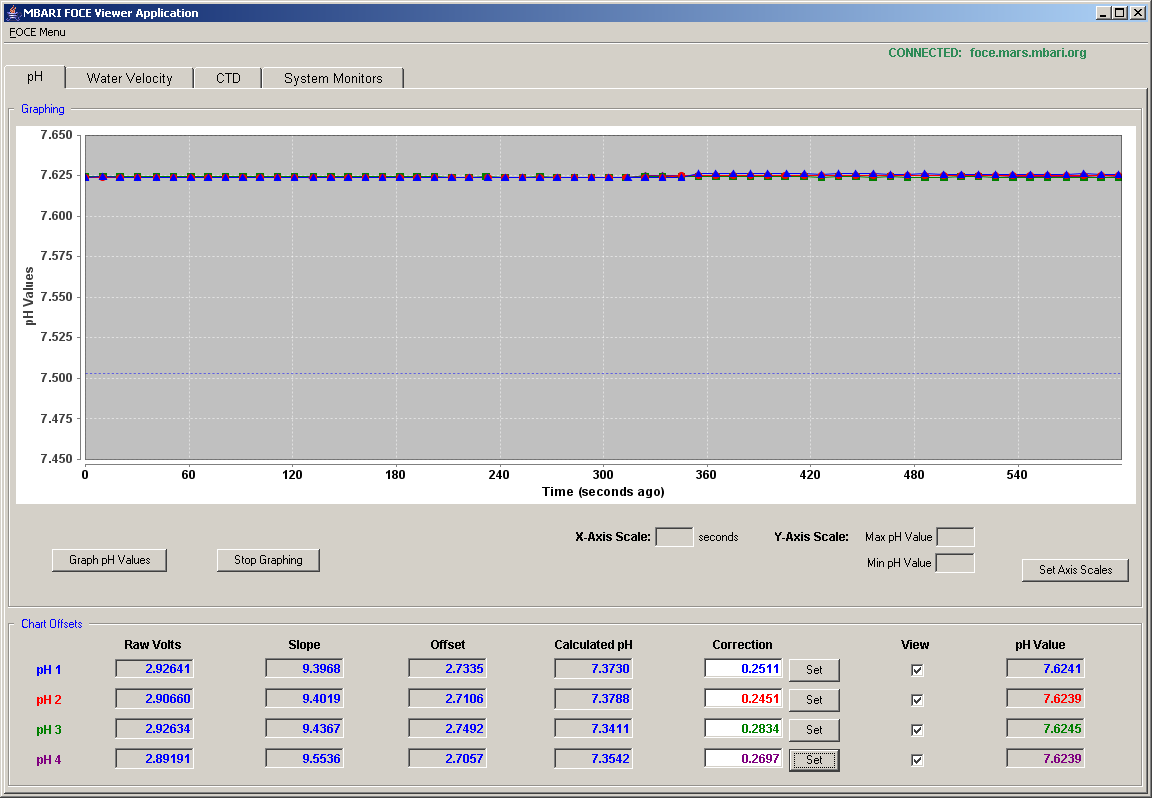
Task: Click pH 1 Raw Volts value 2.92641
Action: click(x=154, y=669)
